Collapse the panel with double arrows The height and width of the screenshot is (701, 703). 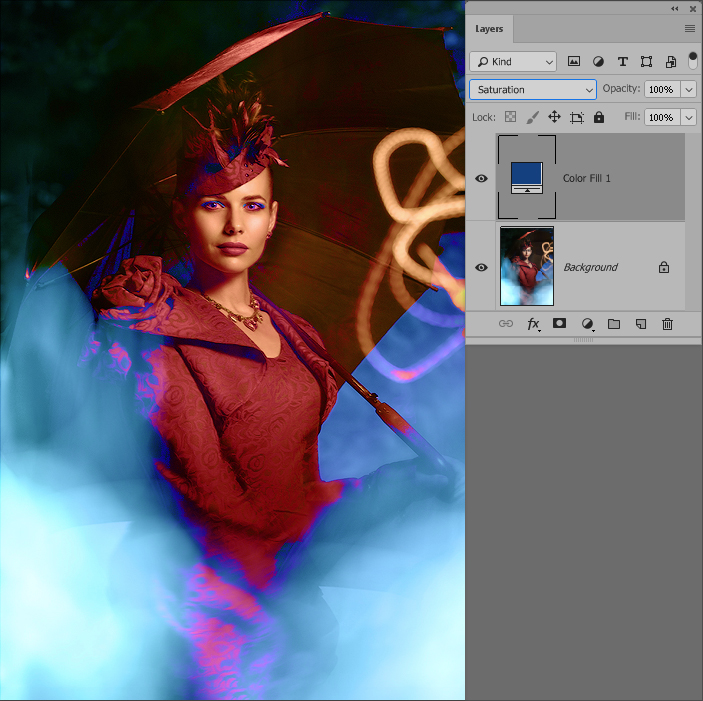pos(675,9)
